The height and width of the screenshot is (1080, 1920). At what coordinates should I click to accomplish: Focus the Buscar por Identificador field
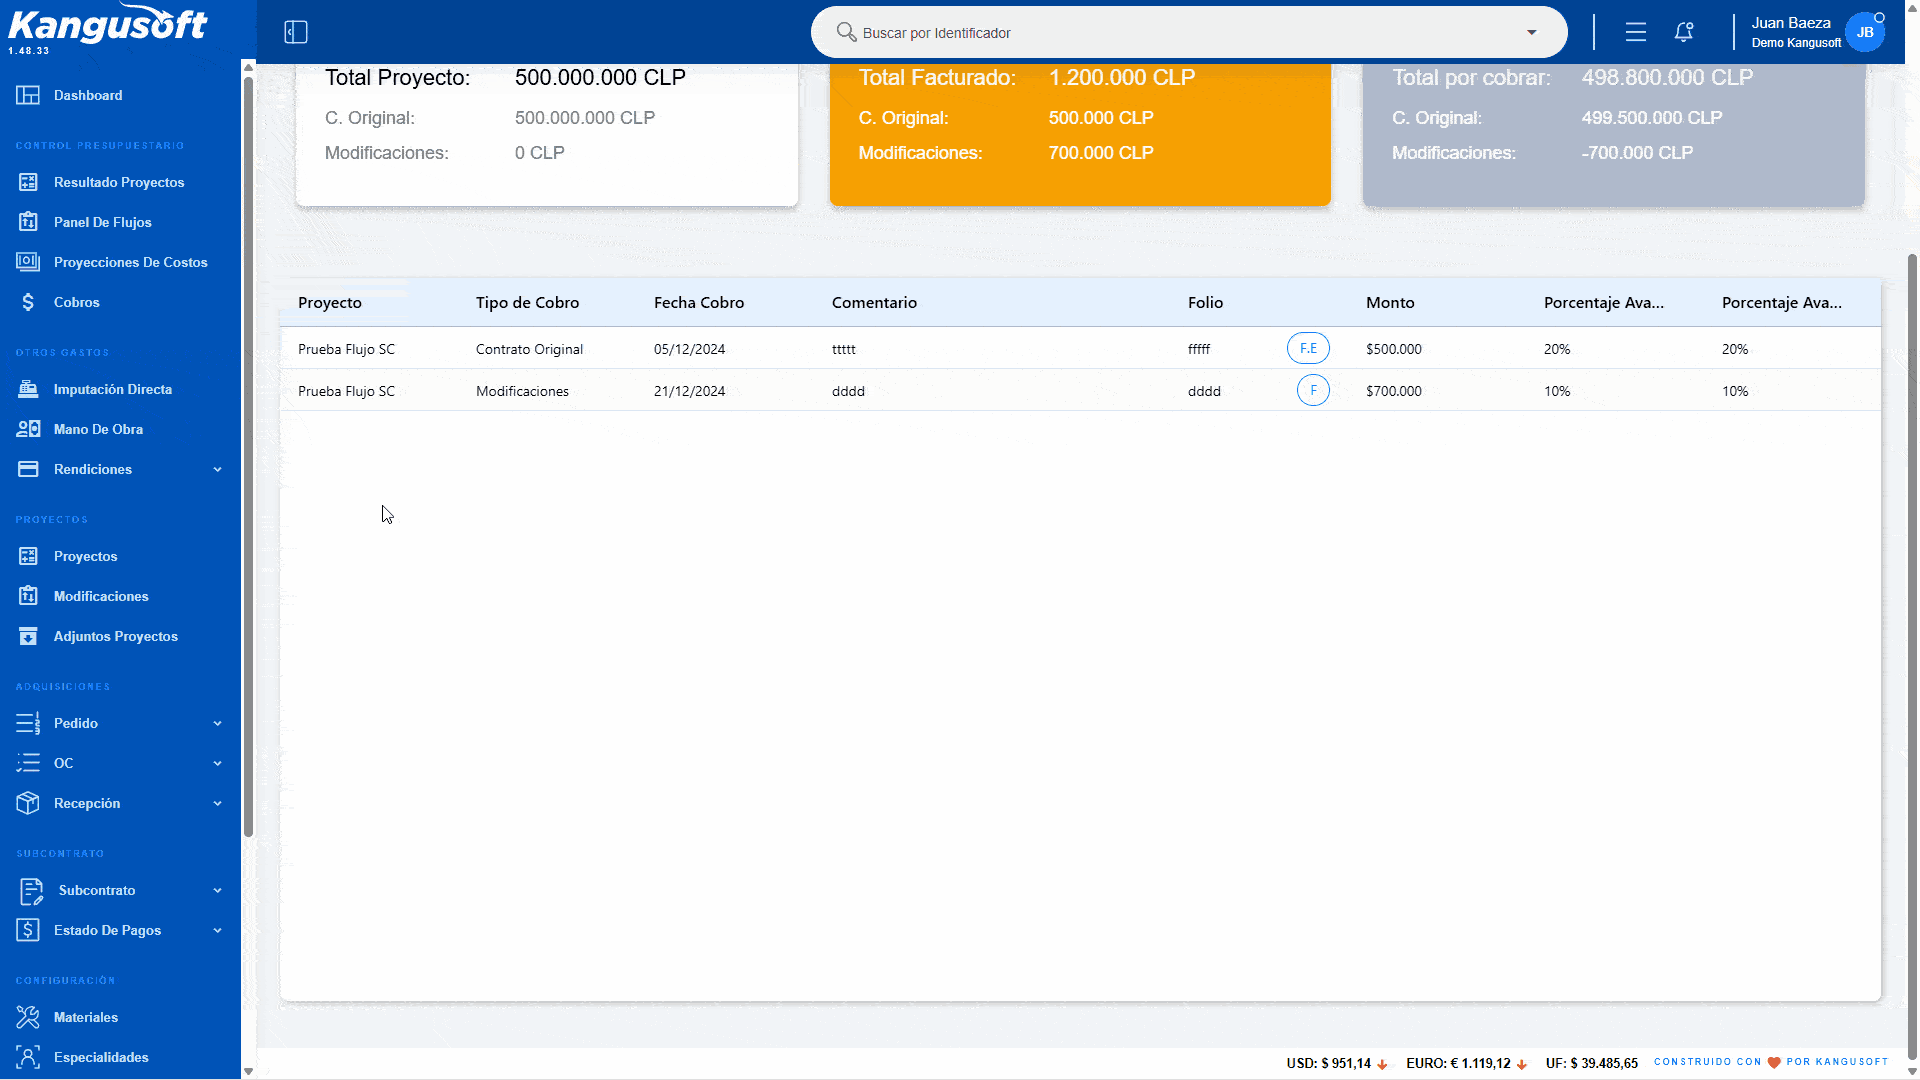[1188, 32]
